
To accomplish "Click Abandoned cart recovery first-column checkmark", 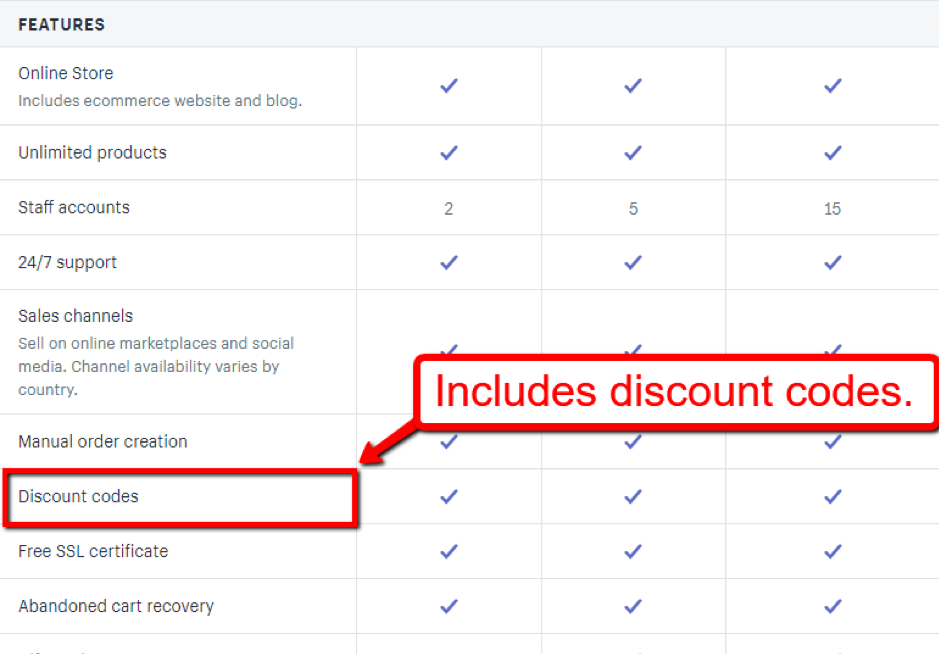I will [449, 606].
